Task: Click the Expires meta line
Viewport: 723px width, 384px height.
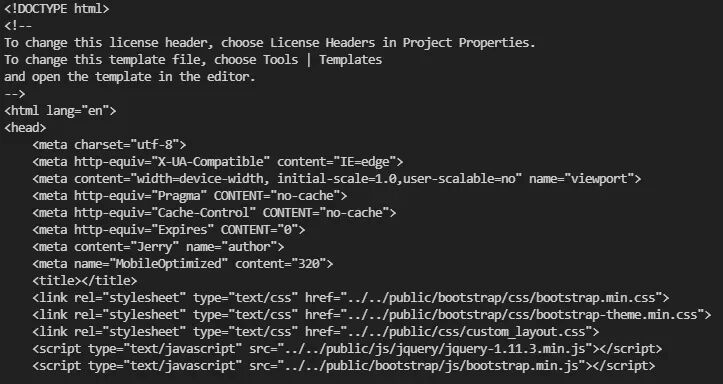Action: [x=169, y=230]
